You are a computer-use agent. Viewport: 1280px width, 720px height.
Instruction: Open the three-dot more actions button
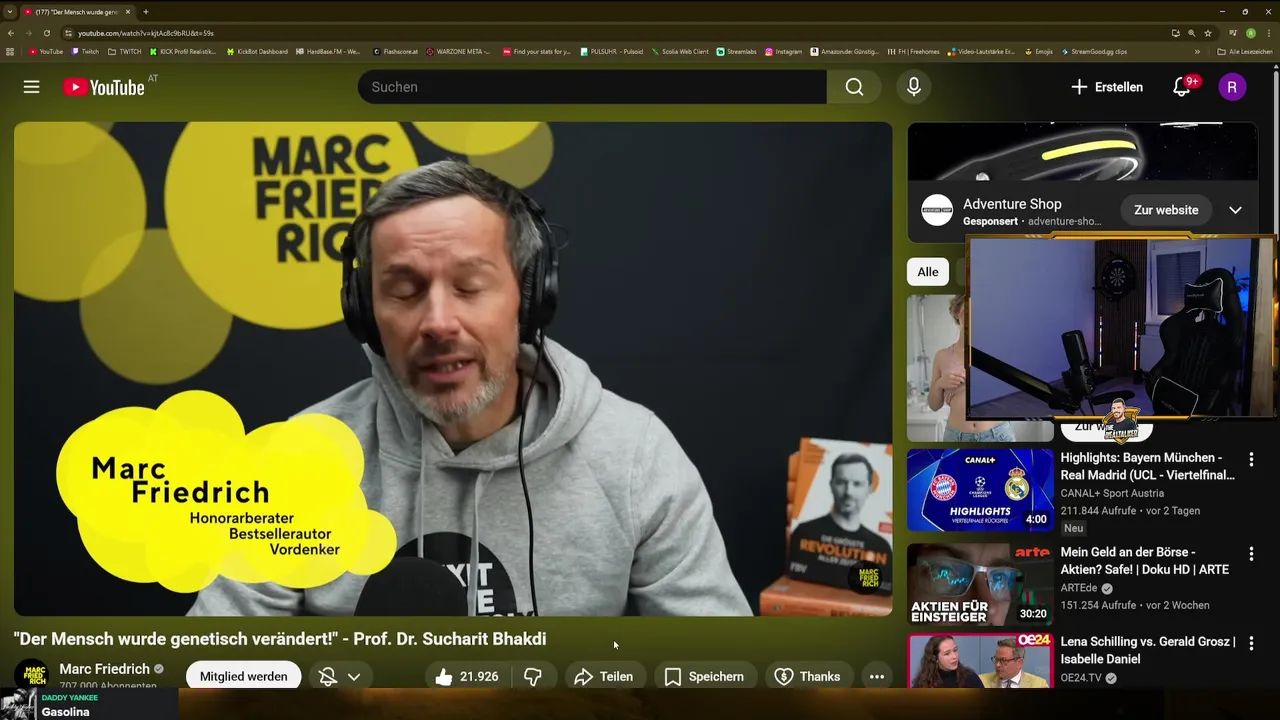[877, 677]
